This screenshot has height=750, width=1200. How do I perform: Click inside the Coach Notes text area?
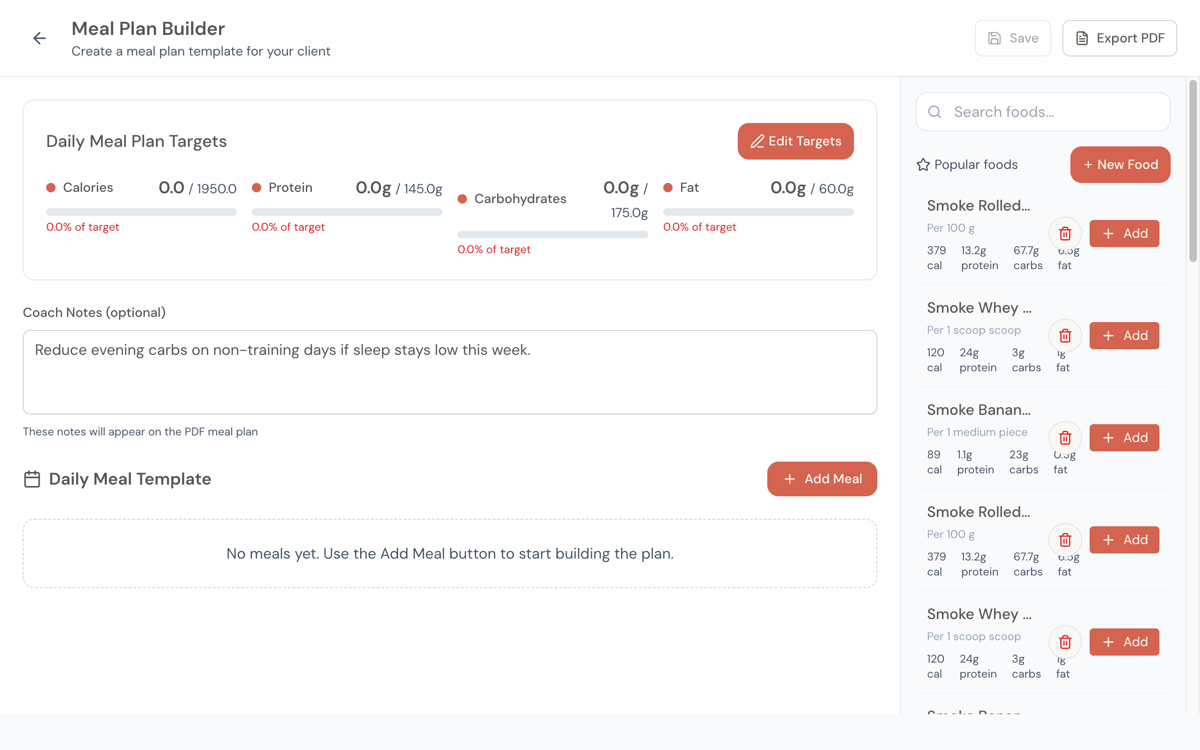[x=450, y=370]
